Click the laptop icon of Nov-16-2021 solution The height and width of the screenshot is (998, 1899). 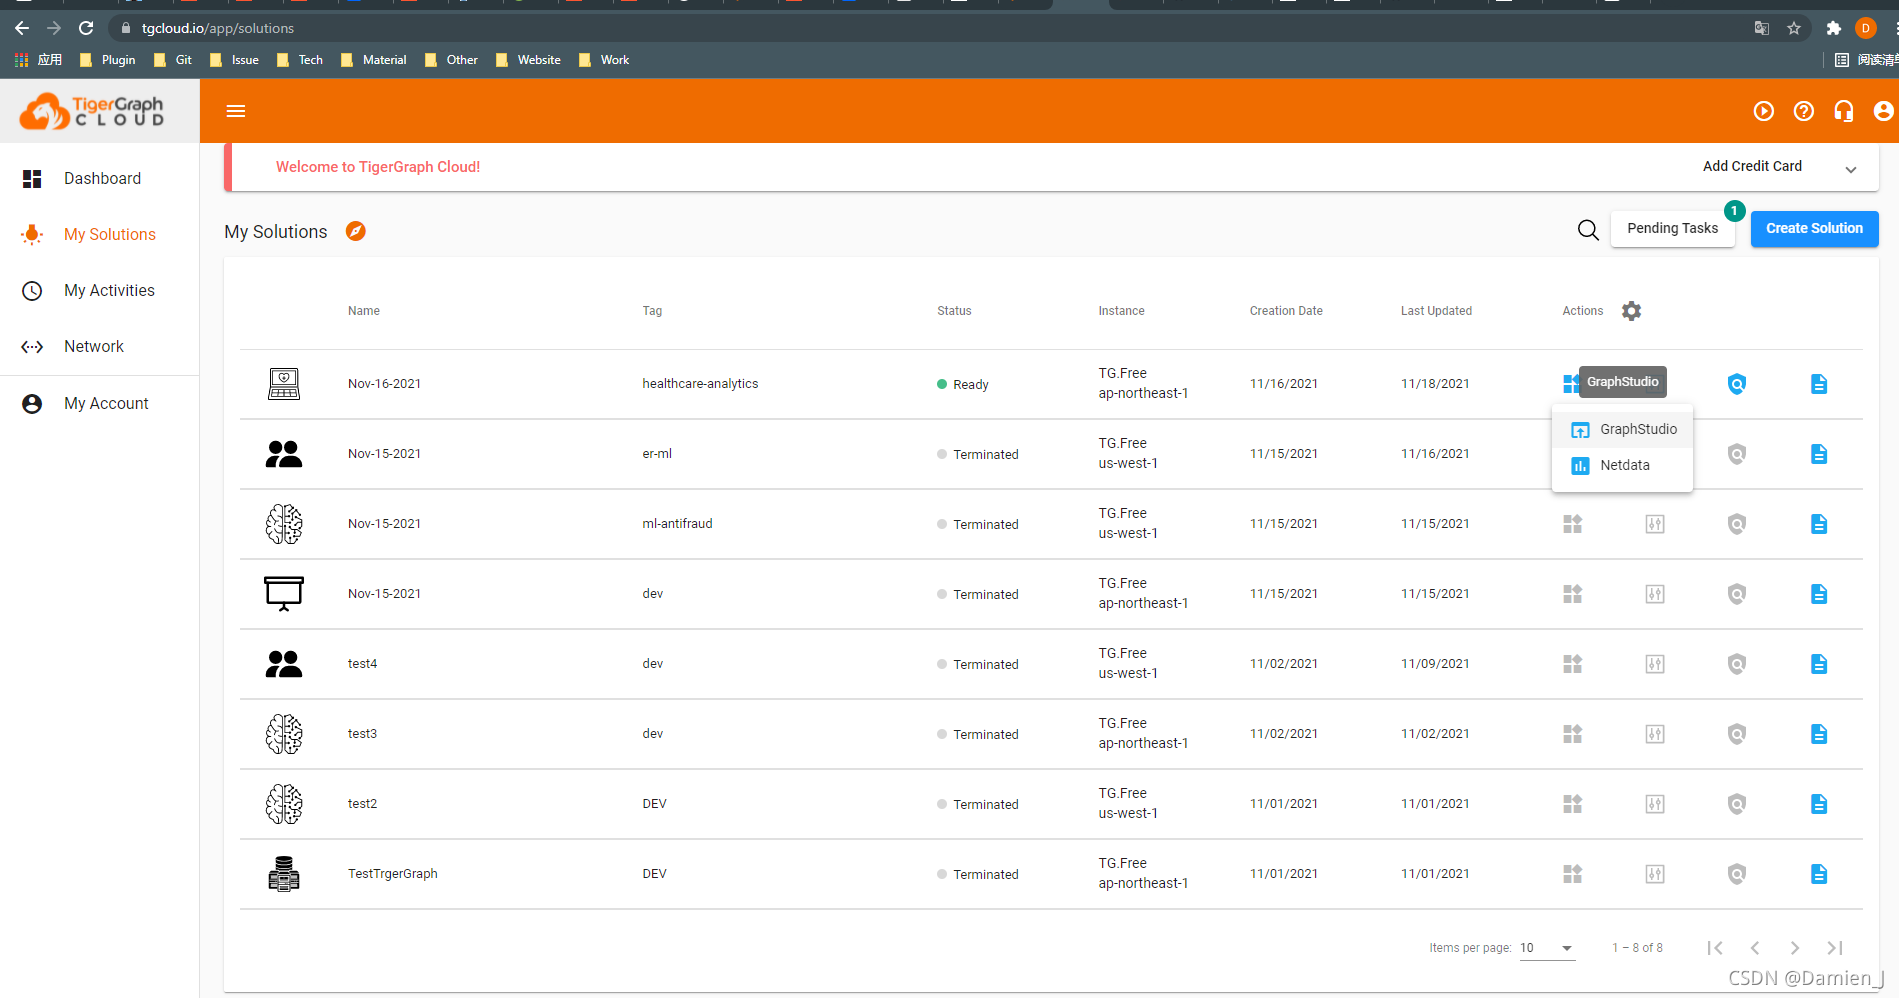click(284, 384)
